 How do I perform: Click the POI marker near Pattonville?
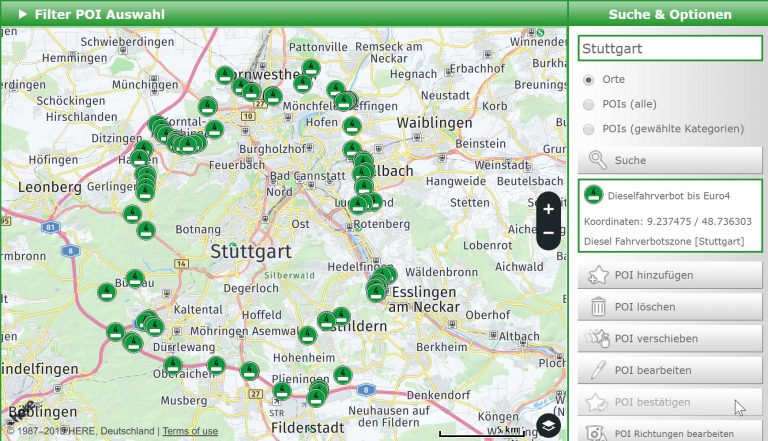click(x=311, y=69)
